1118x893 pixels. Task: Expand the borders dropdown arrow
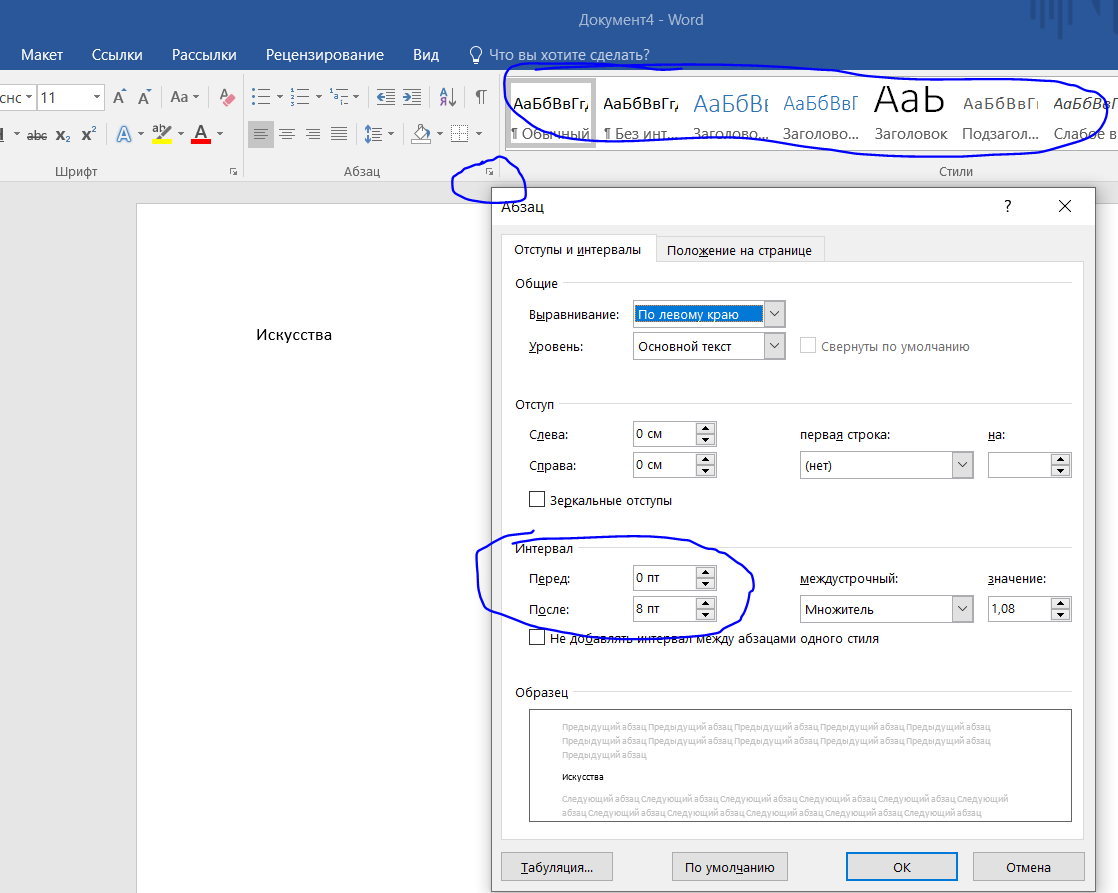click(479, 134)
